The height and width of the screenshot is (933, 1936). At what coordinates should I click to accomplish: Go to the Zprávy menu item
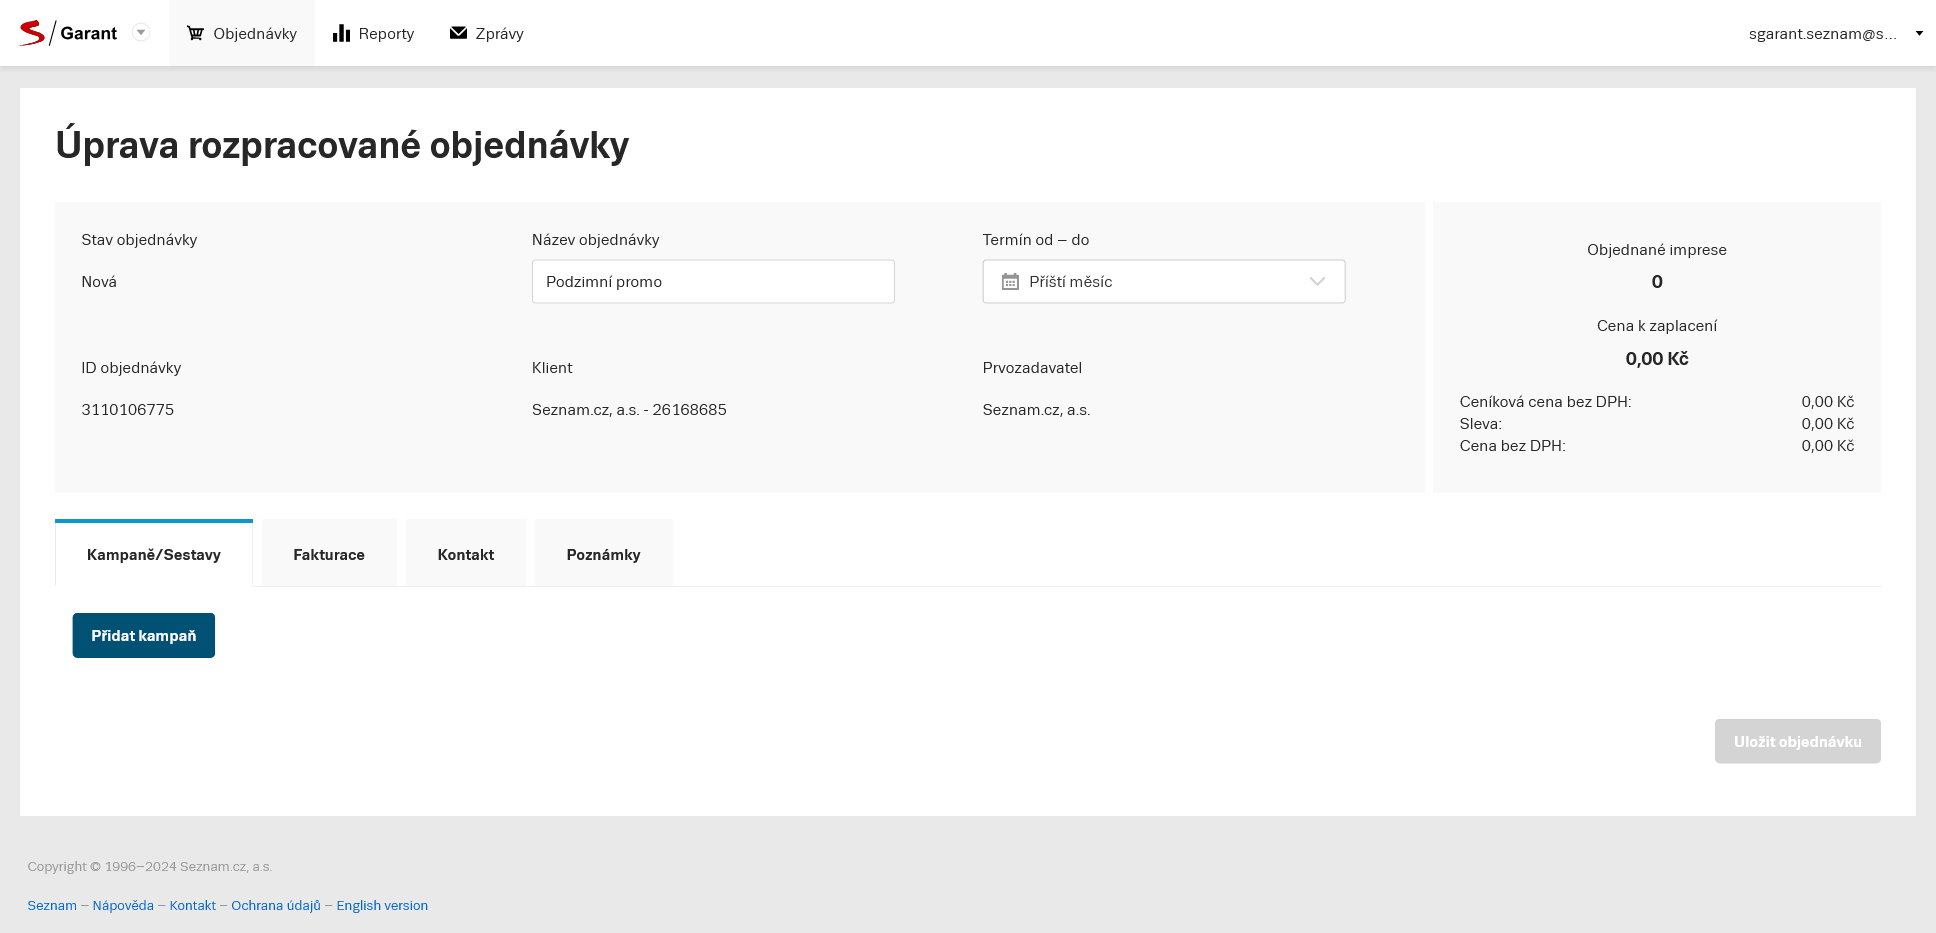(x=499, y=34)
